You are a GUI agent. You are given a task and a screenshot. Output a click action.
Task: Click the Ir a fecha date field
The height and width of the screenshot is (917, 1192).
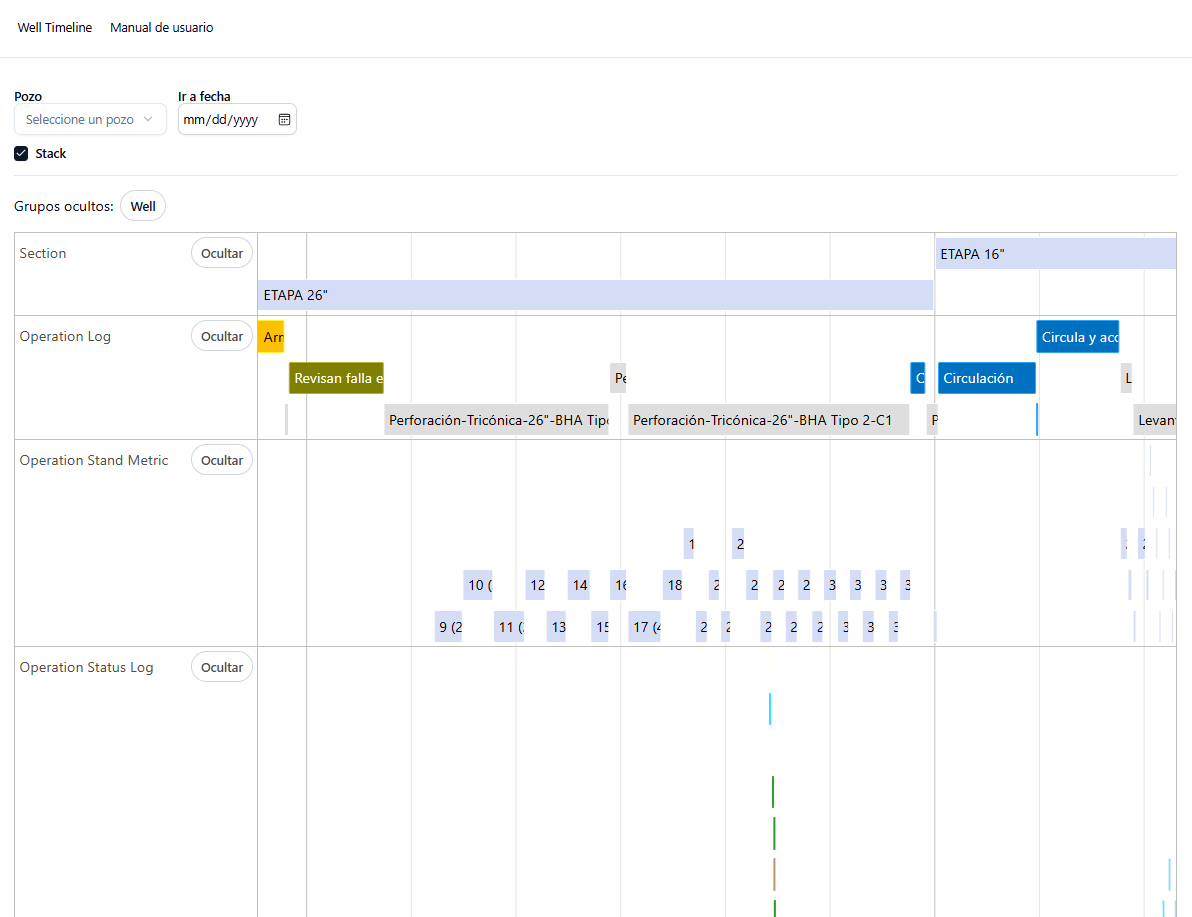tap(225, 119)
